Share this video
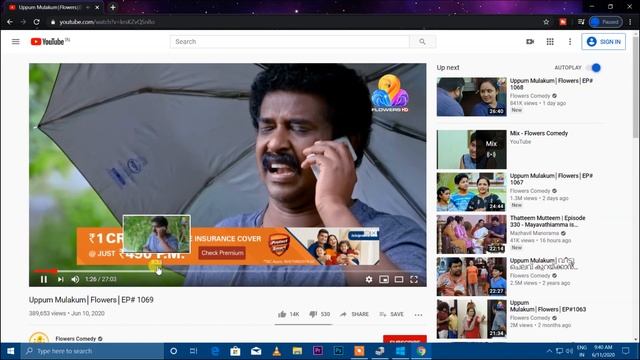The width and height of the screenshot is (640, 360). (354, 314)
